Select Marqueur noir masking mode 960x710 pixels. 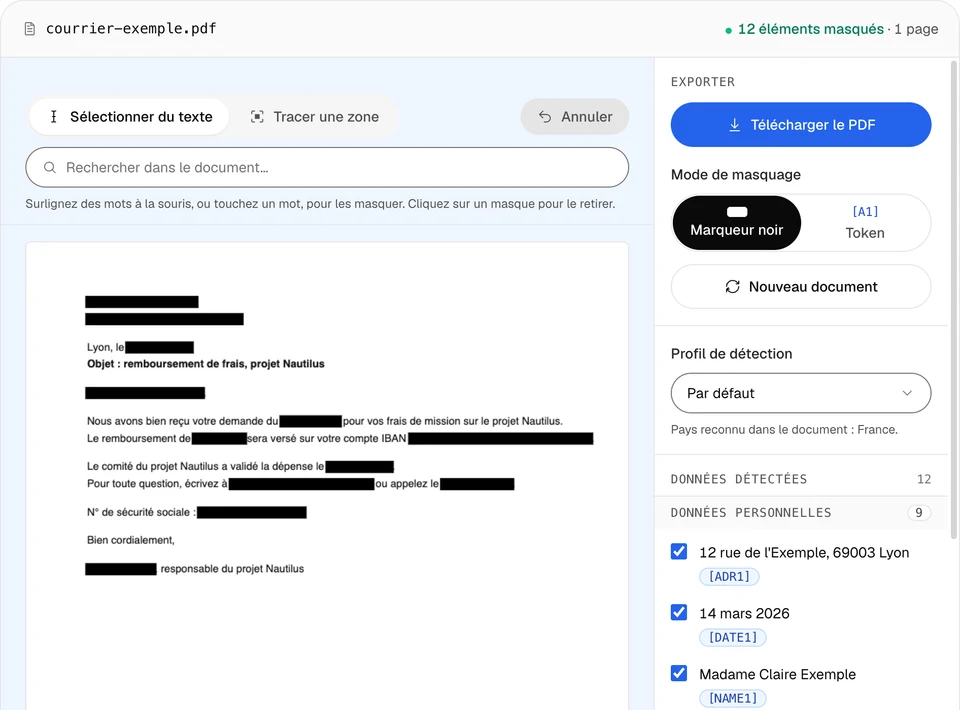[x=737, y=223]
